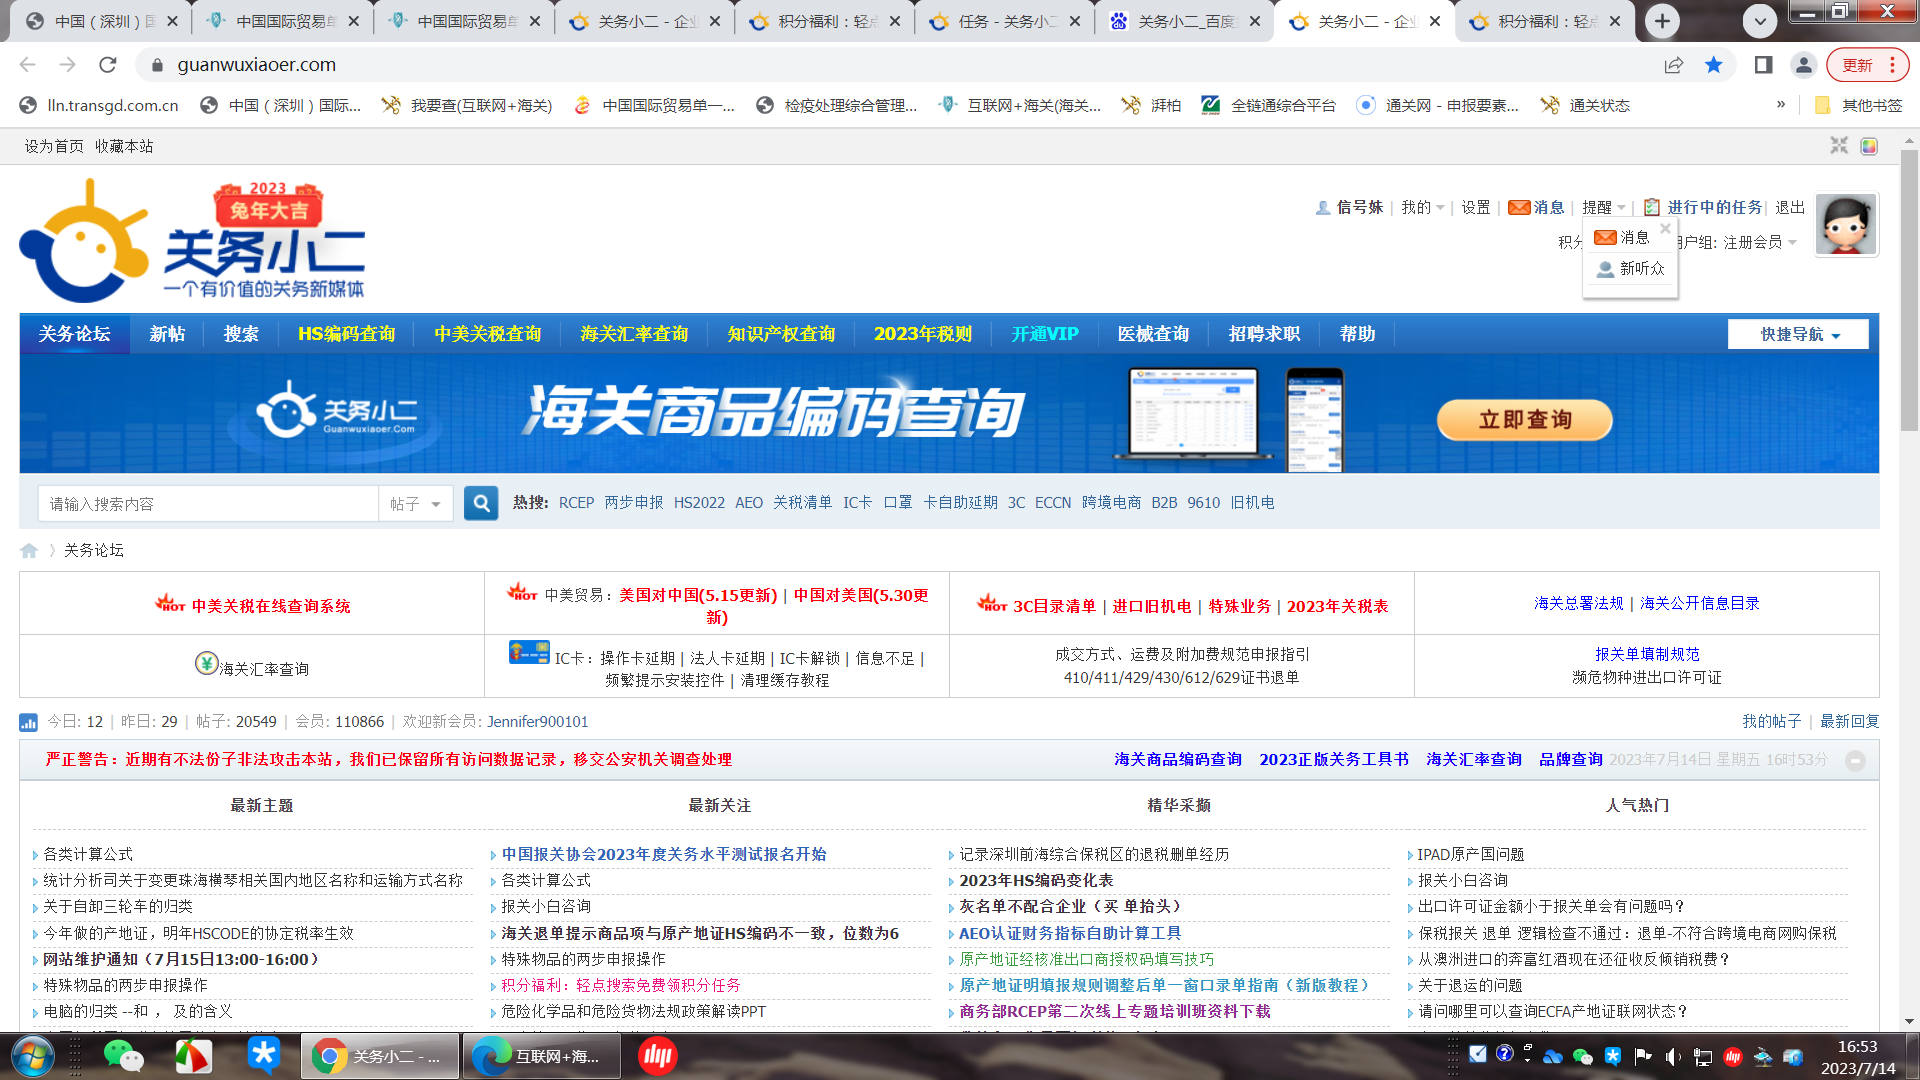Open the 海关汇率查询 nav item
The width and height of the screenshot is (1920, 1080).
(634, 334)
